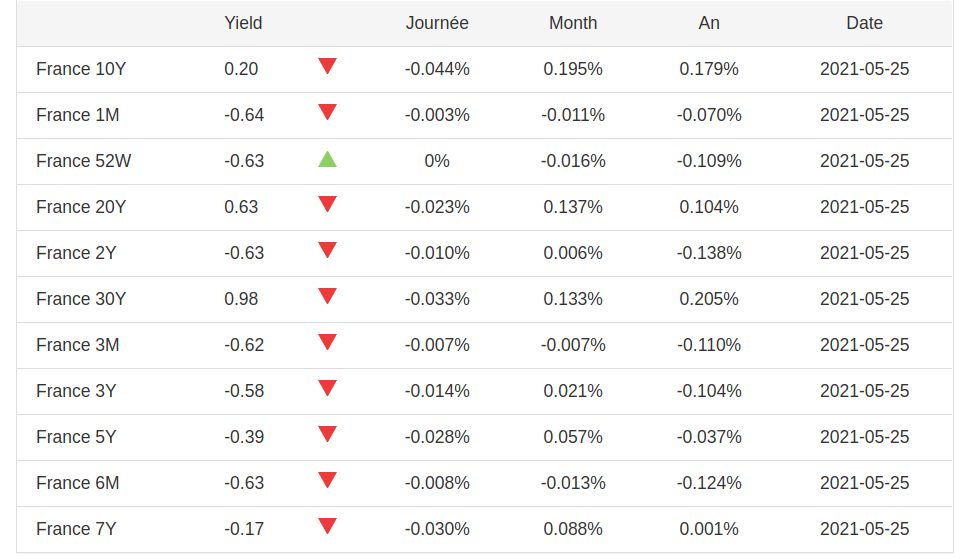Click the red down arrow for France 10Y
Screen dimensions: 976x559
[x=327, y=67]
